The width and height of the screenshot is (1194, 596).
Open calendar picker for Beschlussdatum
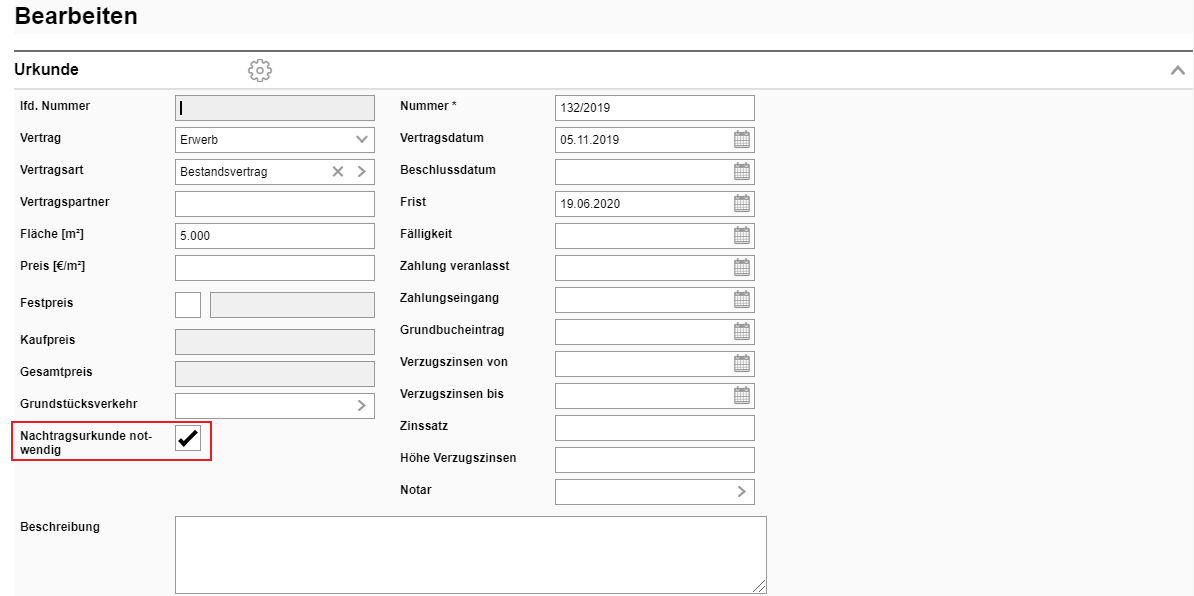coord(742,172)
